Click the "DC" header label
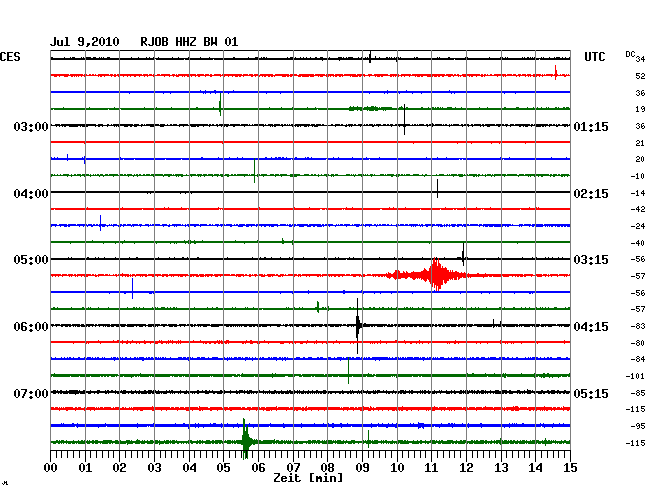The image size is (650, 494). pos(630,54)
